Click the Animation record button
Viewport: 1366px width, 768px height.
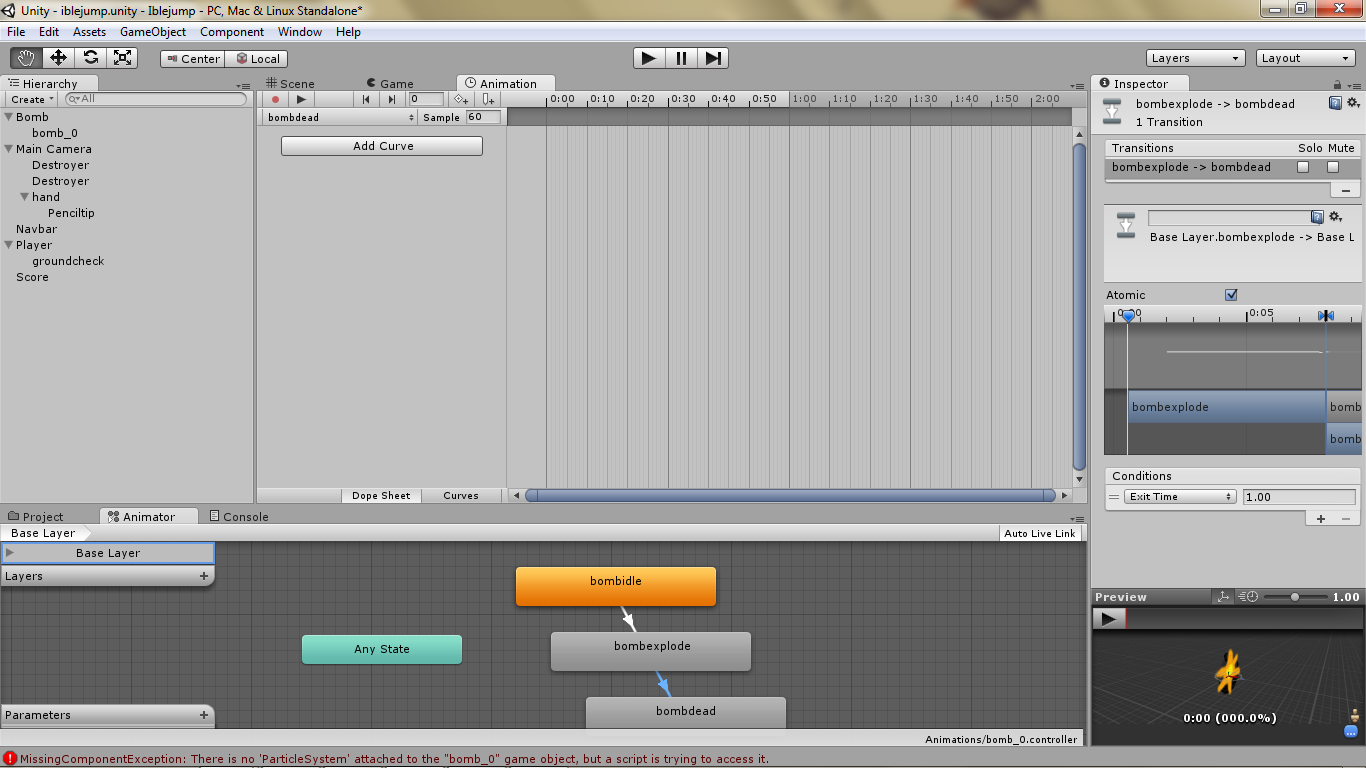pyautogui.click(x=275, y=99)
